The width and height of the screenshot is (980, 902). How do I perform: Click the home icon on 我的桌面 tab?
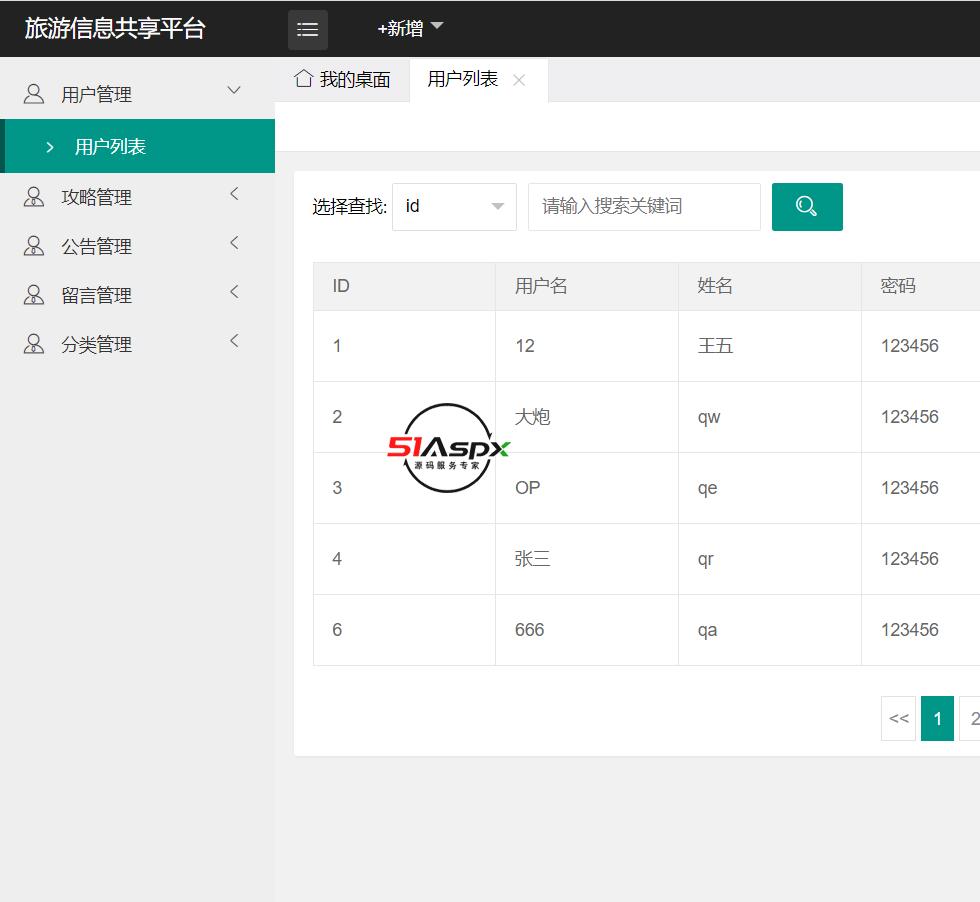[304, 79]
